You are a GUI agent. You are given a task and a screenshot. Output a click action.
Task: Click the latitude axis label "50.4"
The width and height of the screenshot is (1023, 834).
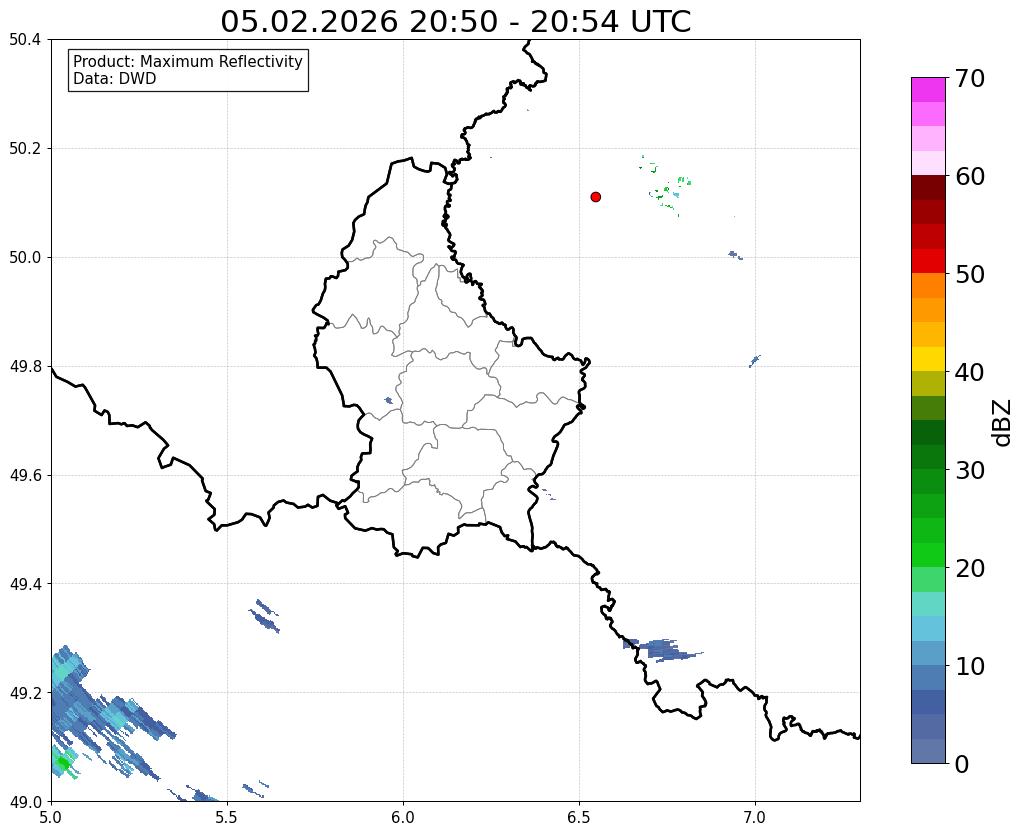tap(25, 40)
